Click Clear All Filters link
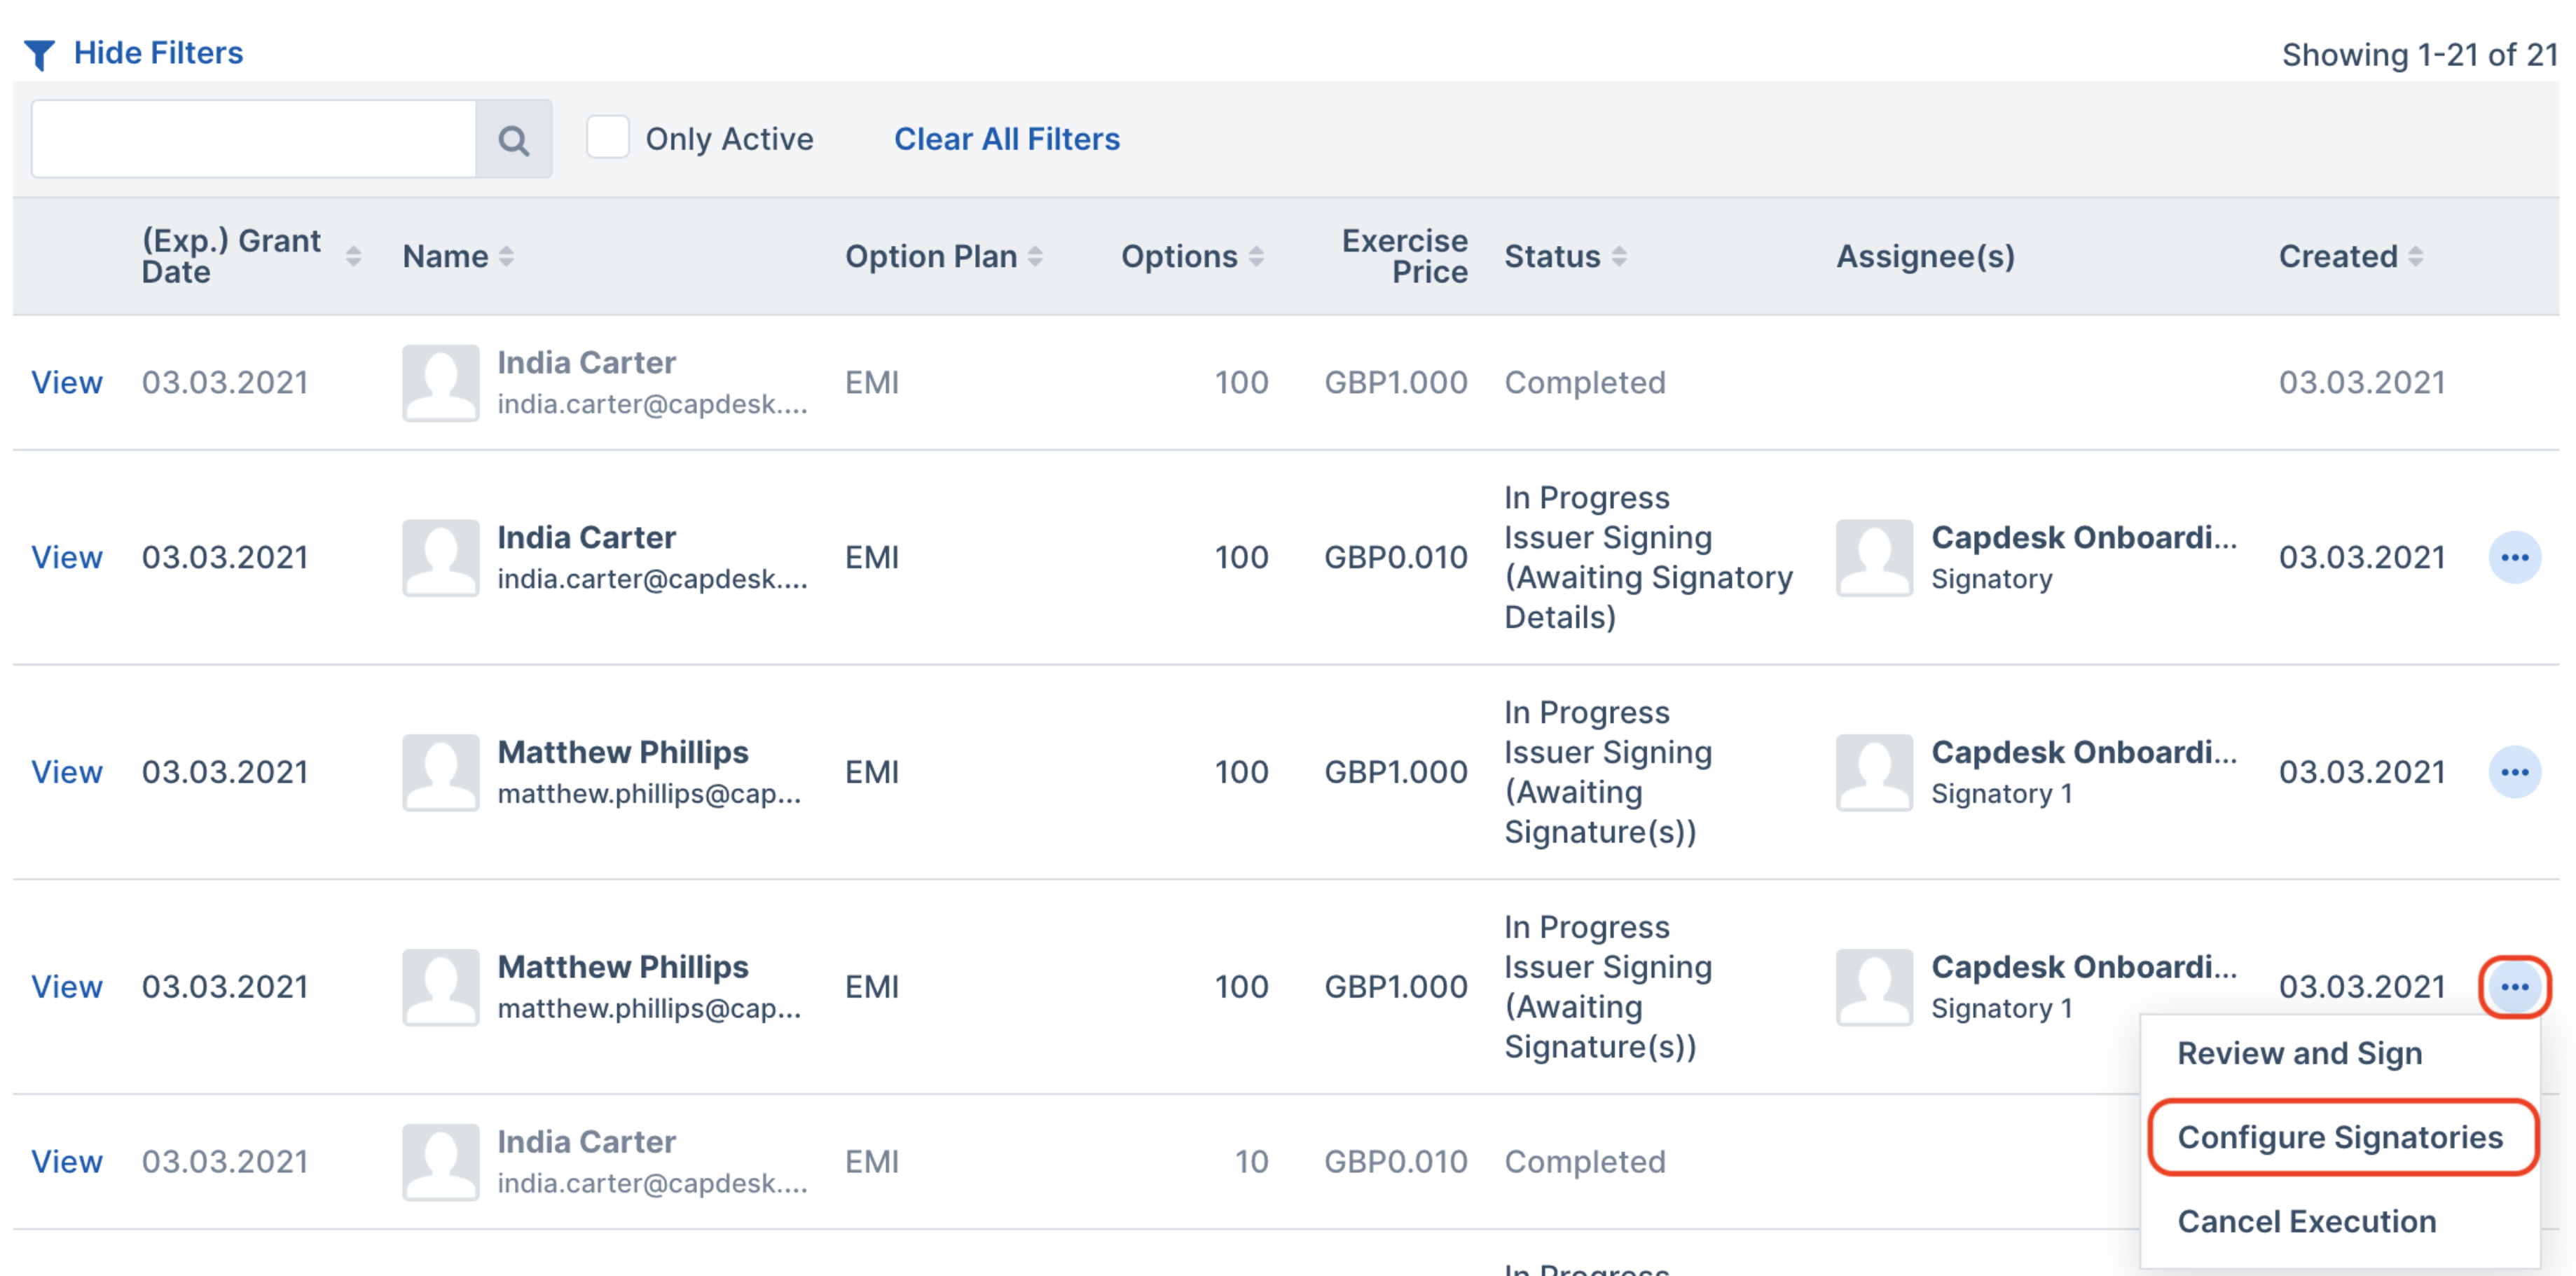Viewport: 2576px width, 1276px height. point(1006,138)
